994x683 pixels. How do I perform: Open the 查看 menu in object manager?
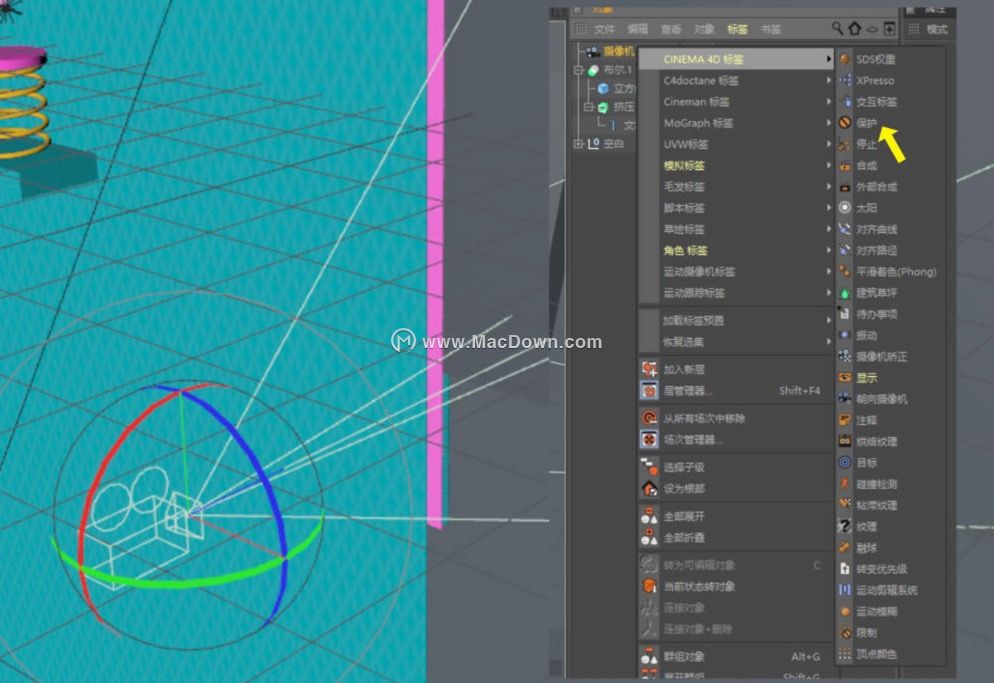point(671,29)
